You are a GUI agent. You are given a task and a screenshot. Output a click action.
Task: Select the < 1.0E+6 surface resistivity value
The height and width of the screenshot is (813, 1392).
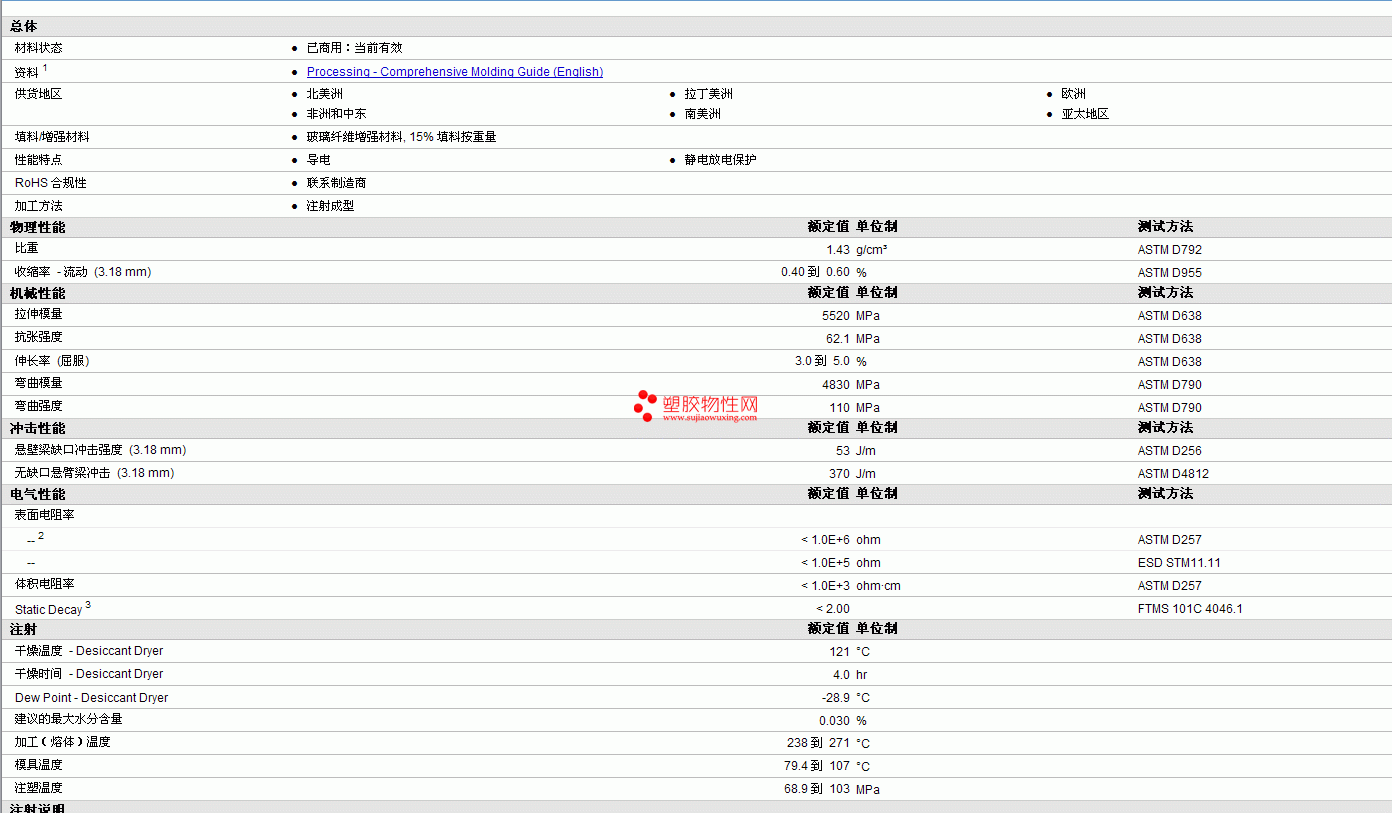click(825, 540)
